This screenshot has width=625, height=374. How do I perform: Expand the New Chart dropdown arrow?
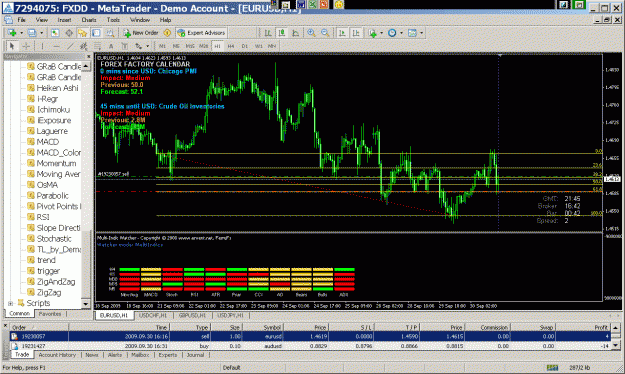pyautogui.click(x=21, y=33)
